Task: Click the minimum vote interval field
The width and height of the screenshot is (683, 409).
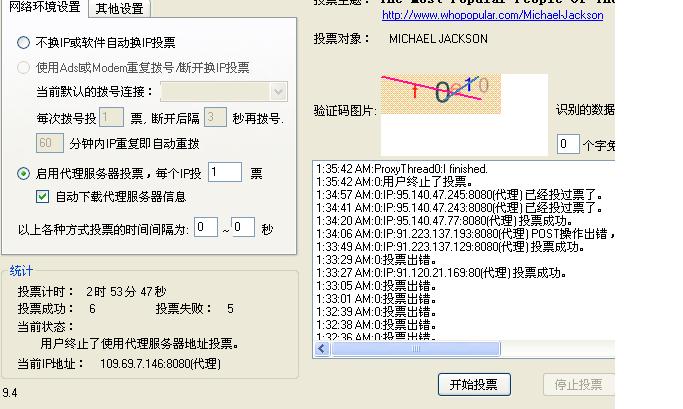Action: [x=205, y=228]
